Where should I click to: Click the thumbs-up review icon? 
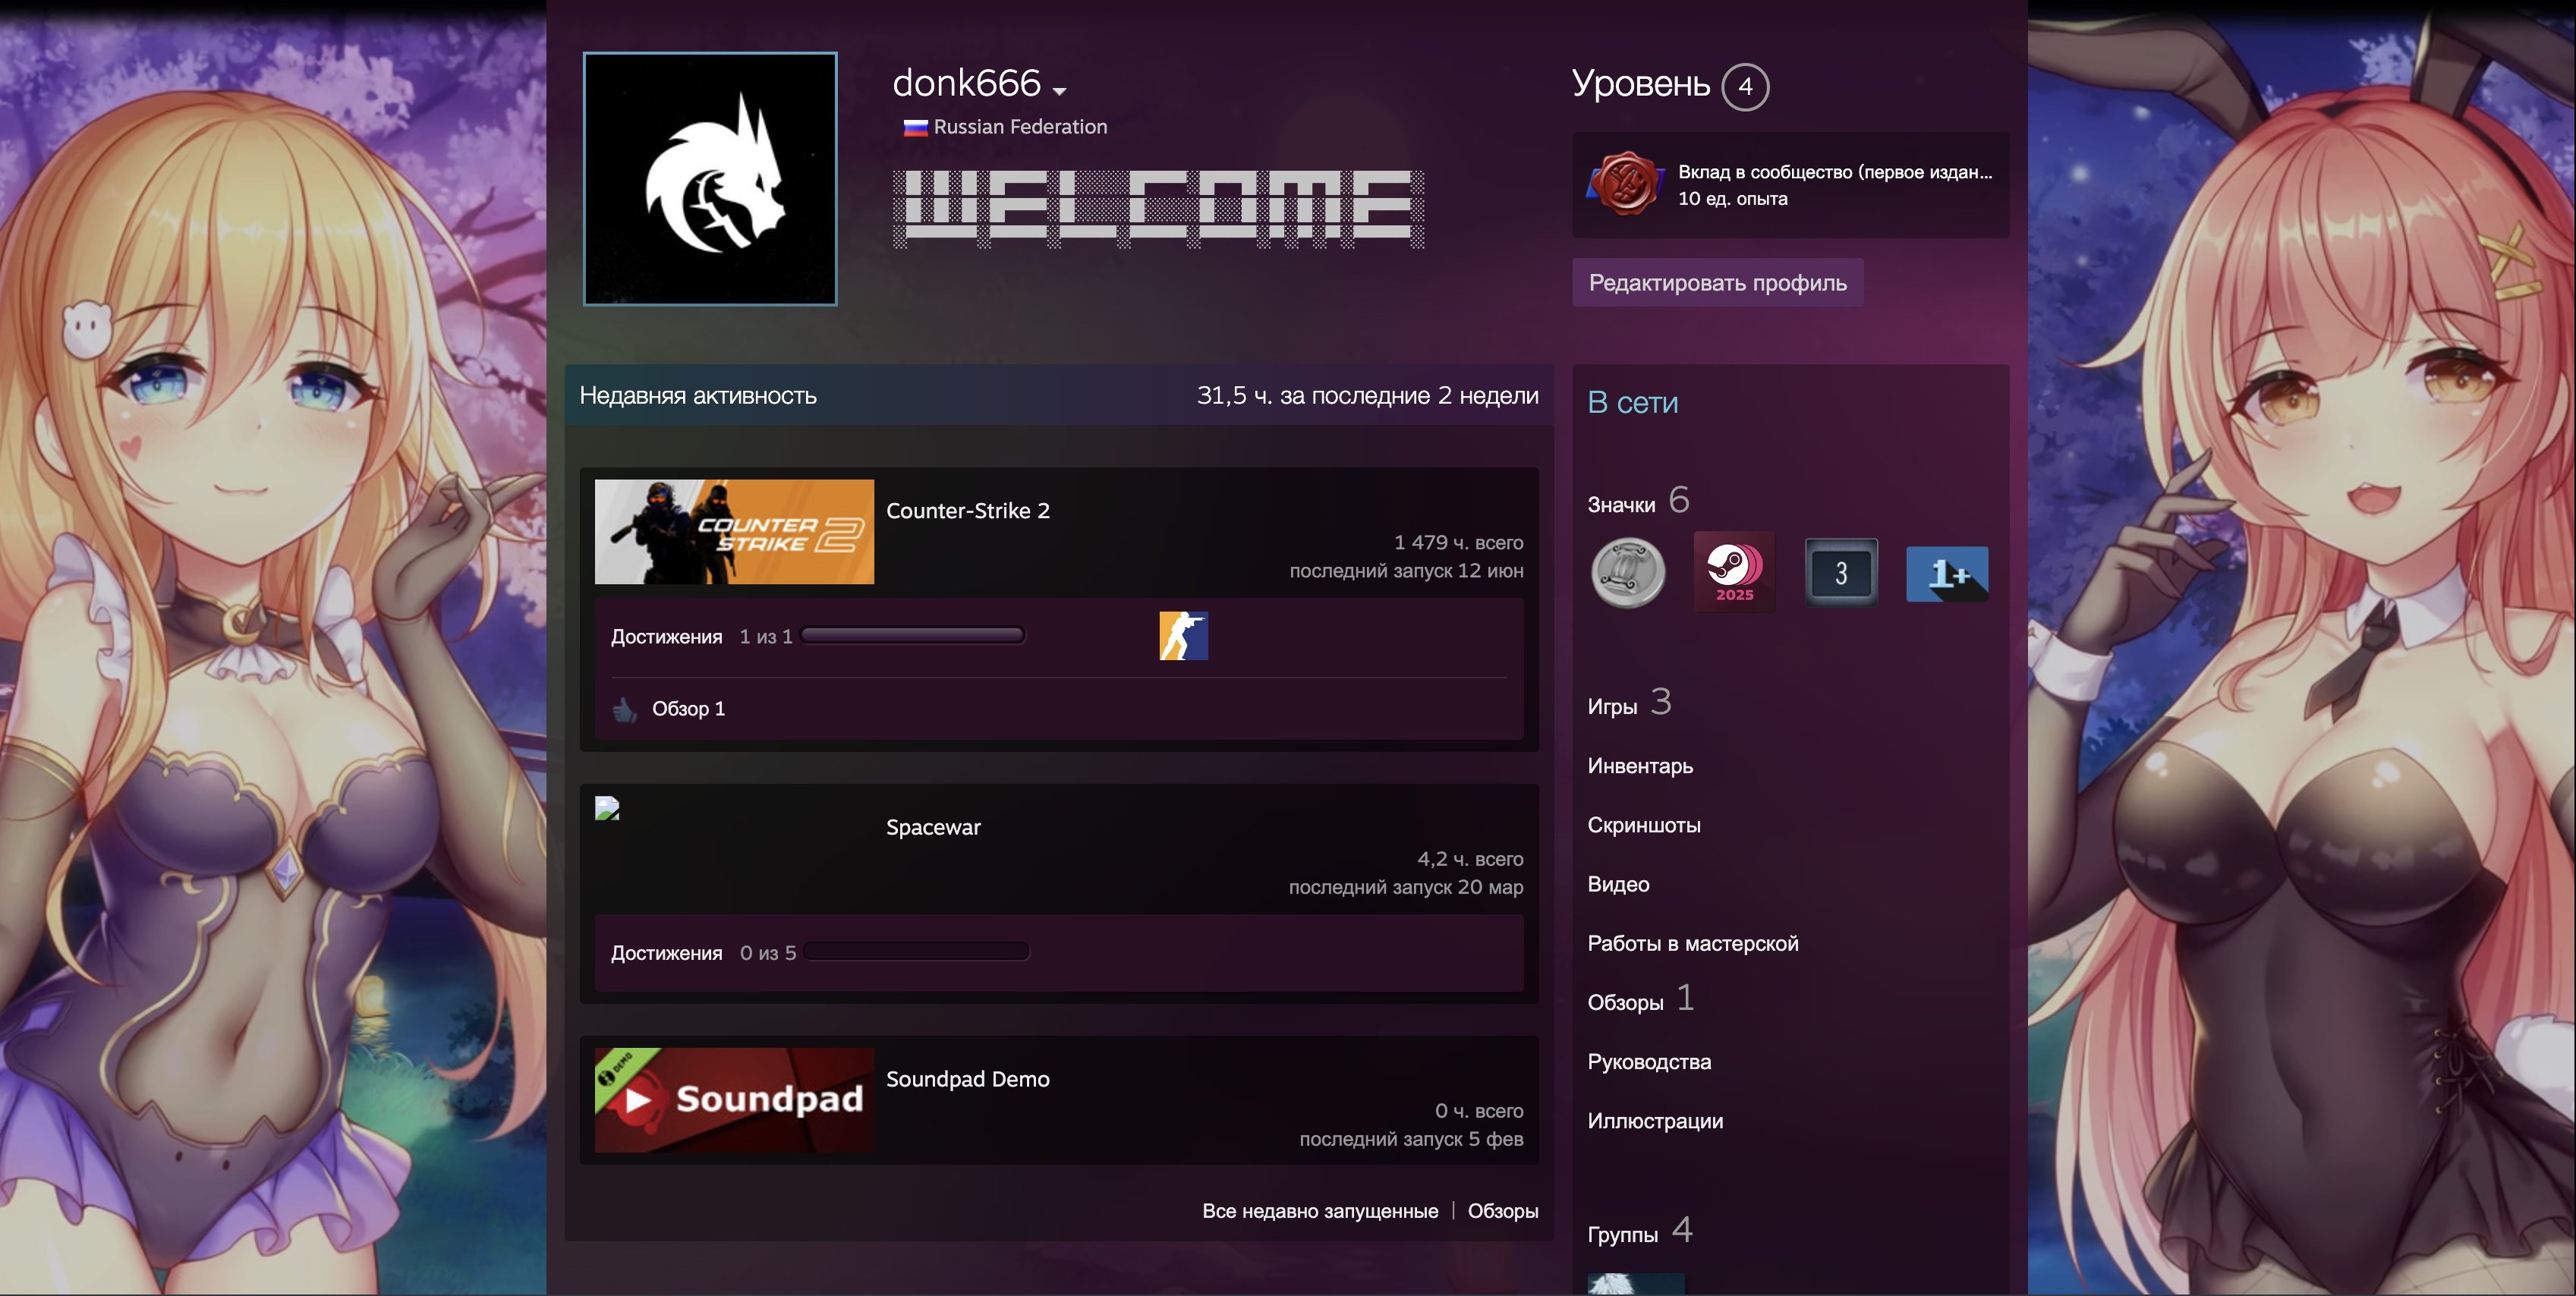(x=624, y=709)
